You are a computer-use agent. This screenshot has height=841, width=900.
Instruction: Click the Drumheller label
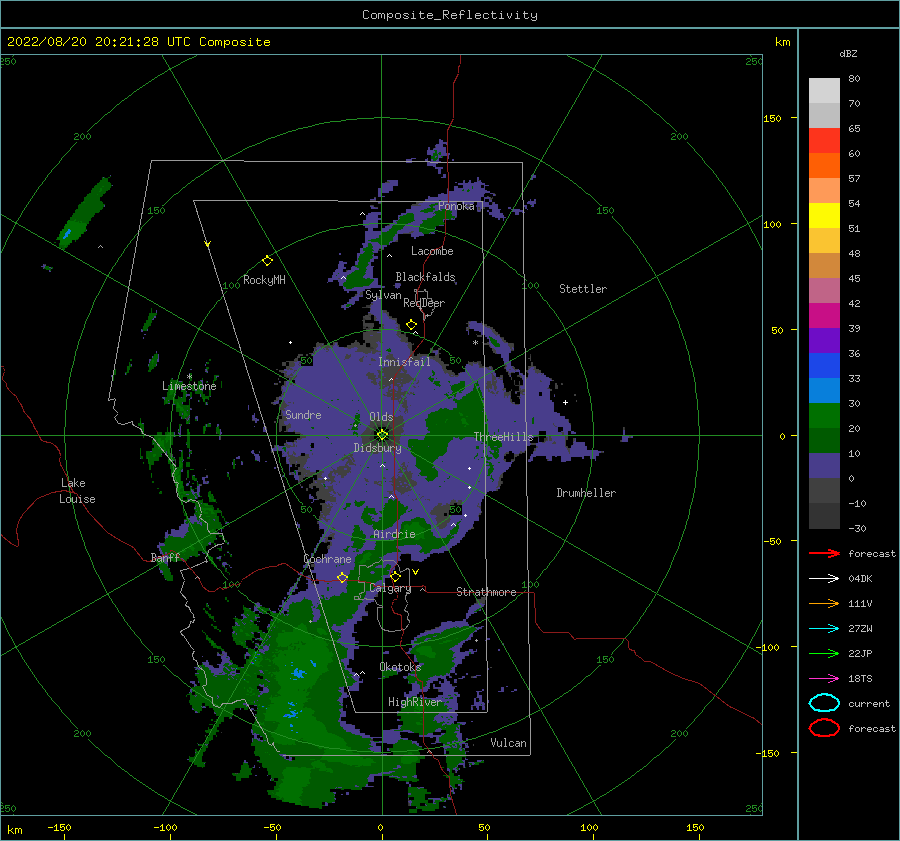click(x=586, y=493)
